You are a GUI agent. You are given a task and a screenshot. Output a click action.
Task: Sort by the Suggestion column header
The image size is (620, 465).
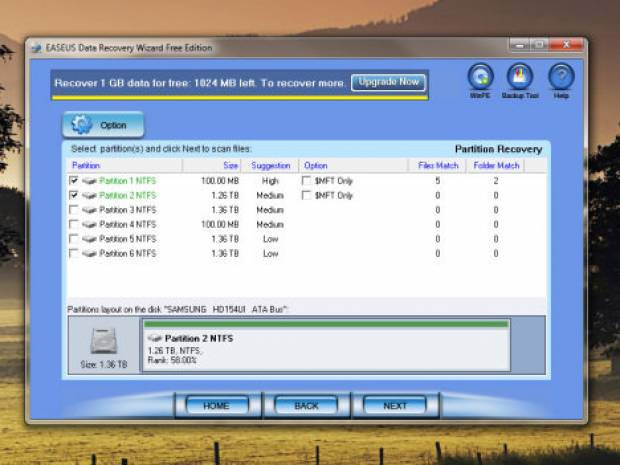click(x=270, y=165)
